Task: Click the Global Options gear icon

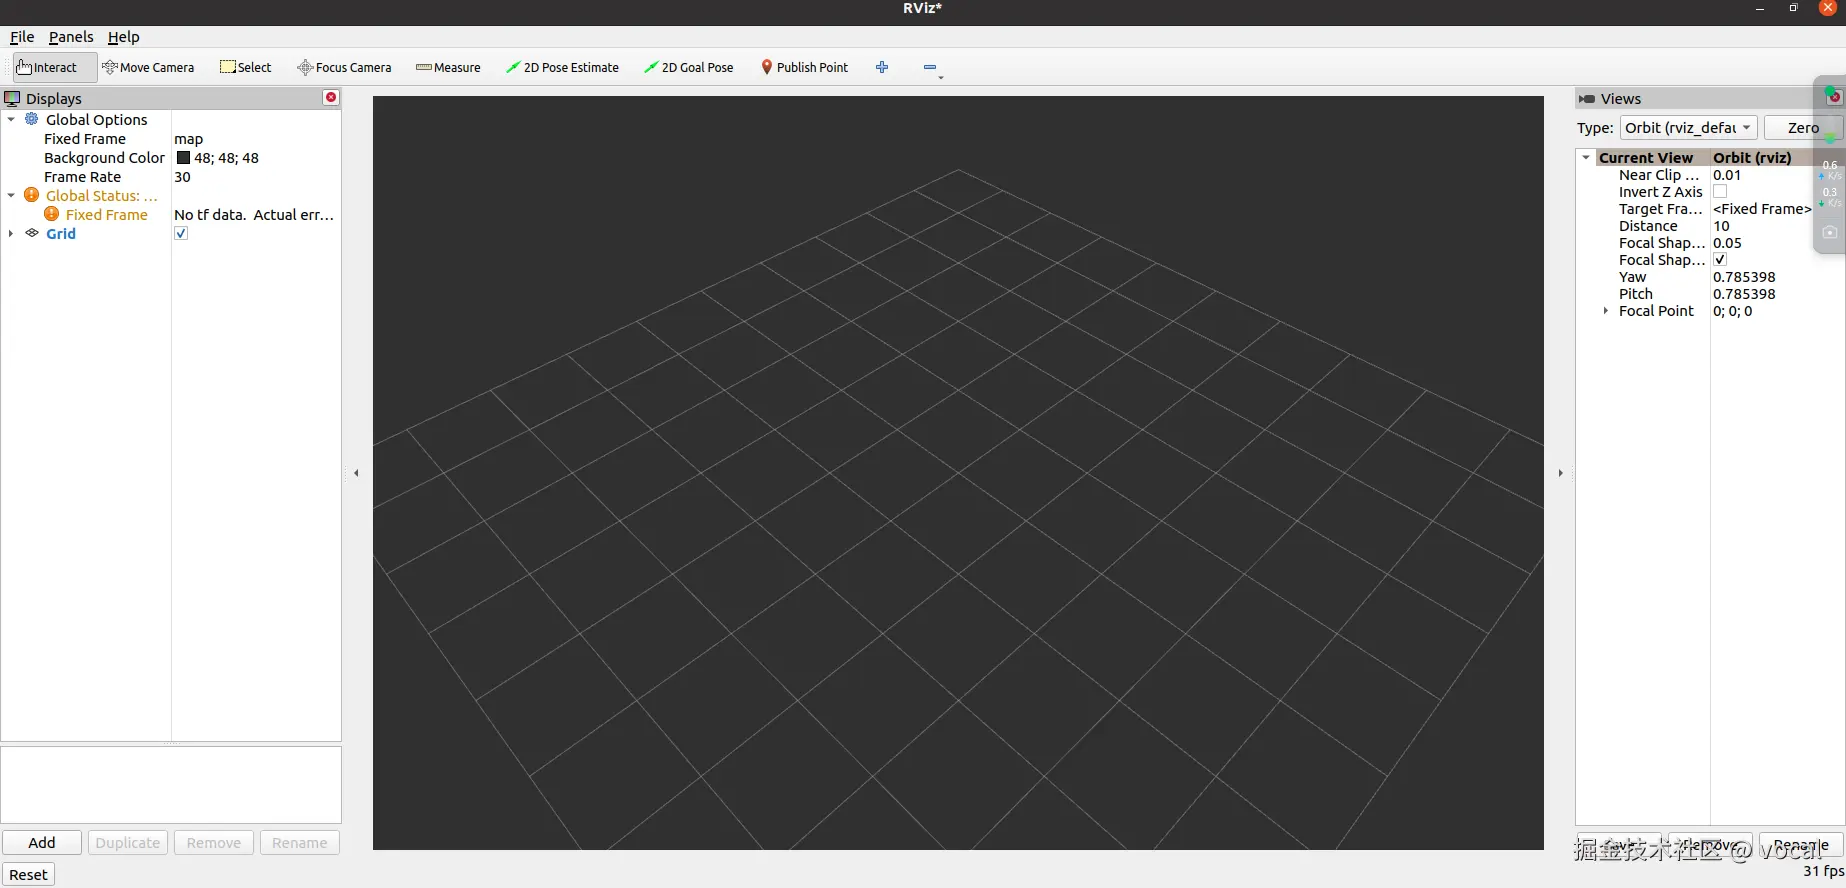Action: 32,119
